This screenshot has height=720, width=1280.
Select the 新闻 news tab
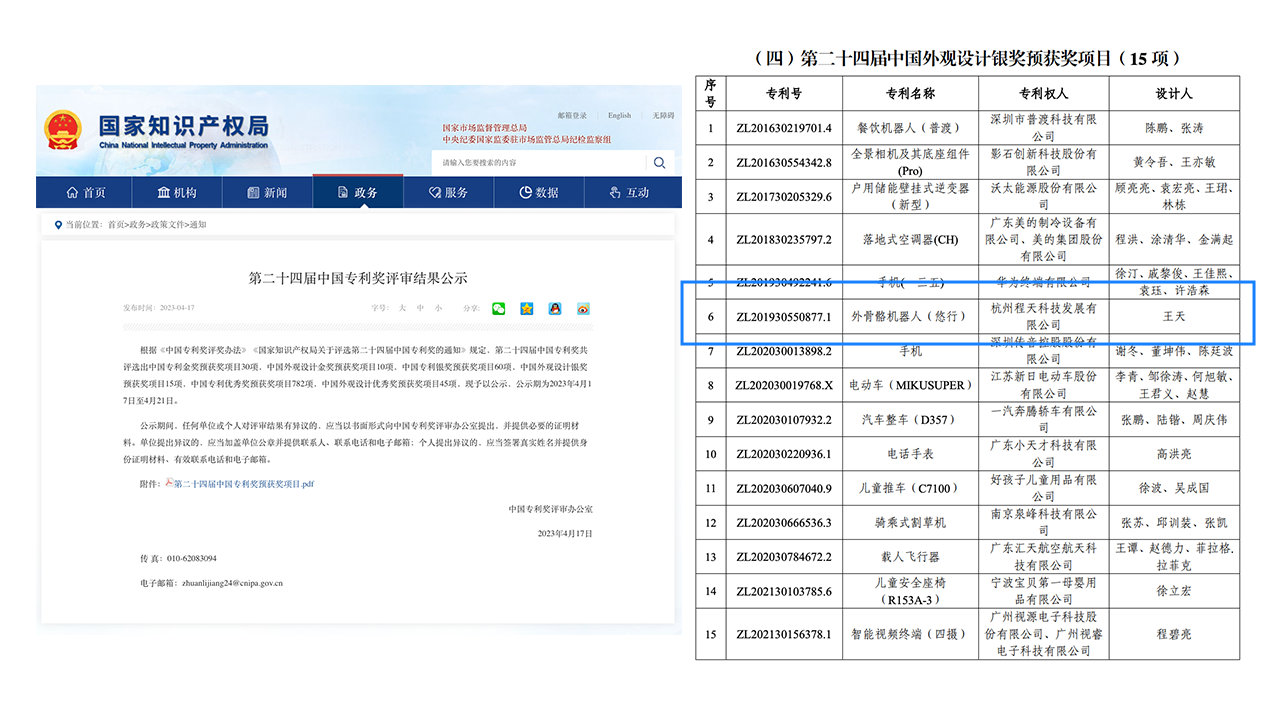coord(266,192)
